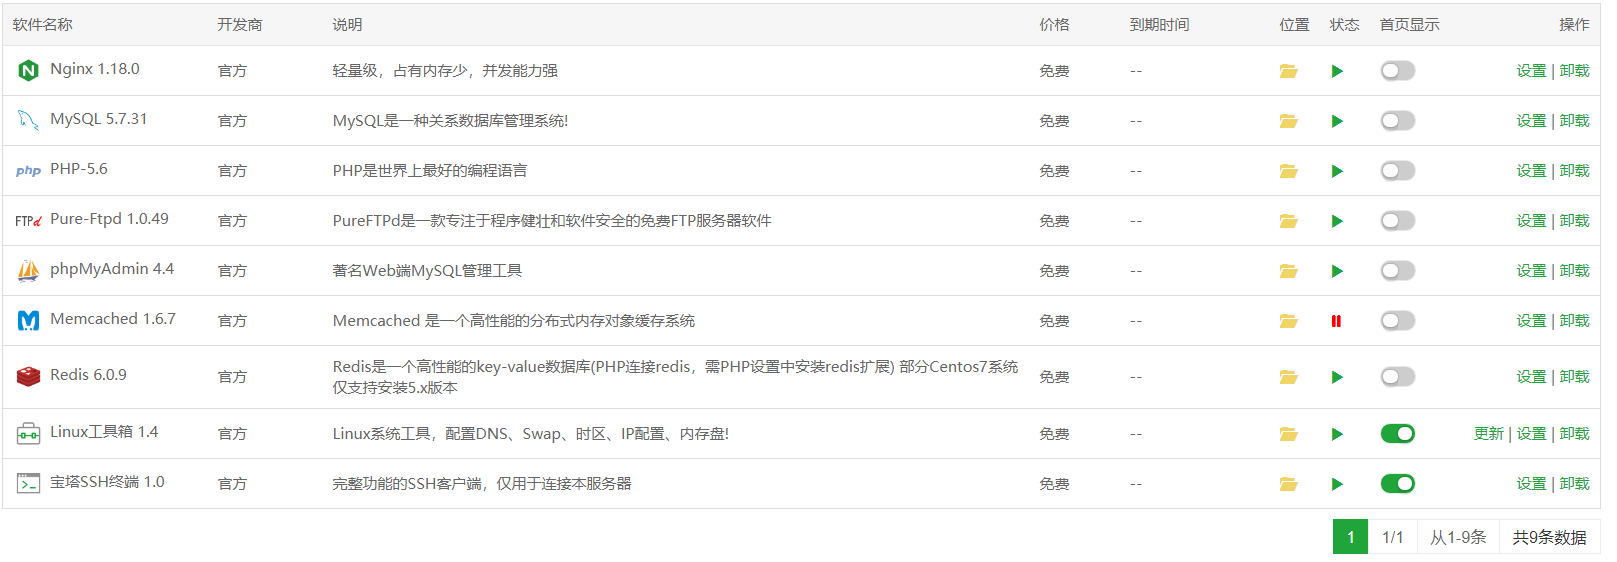Click 卸载 in the MySQL row
Viewport: 1617px width, 562px height.
coord(1574,121)
